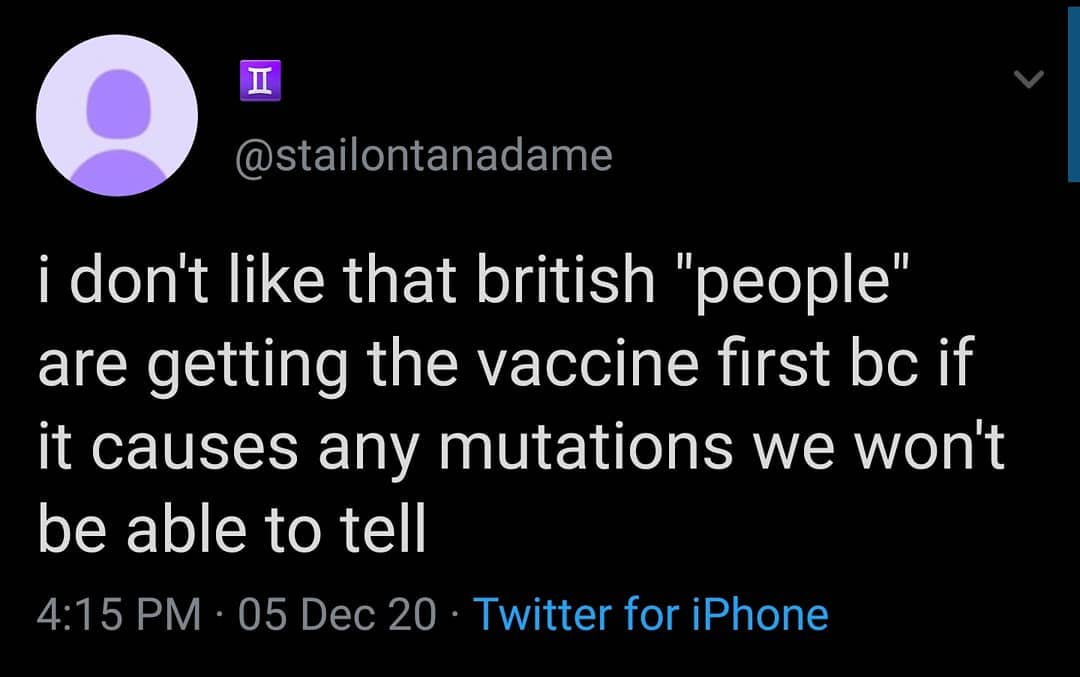Open the tweet options chevron menu

pyautogui.click(x=1029, y=79)
